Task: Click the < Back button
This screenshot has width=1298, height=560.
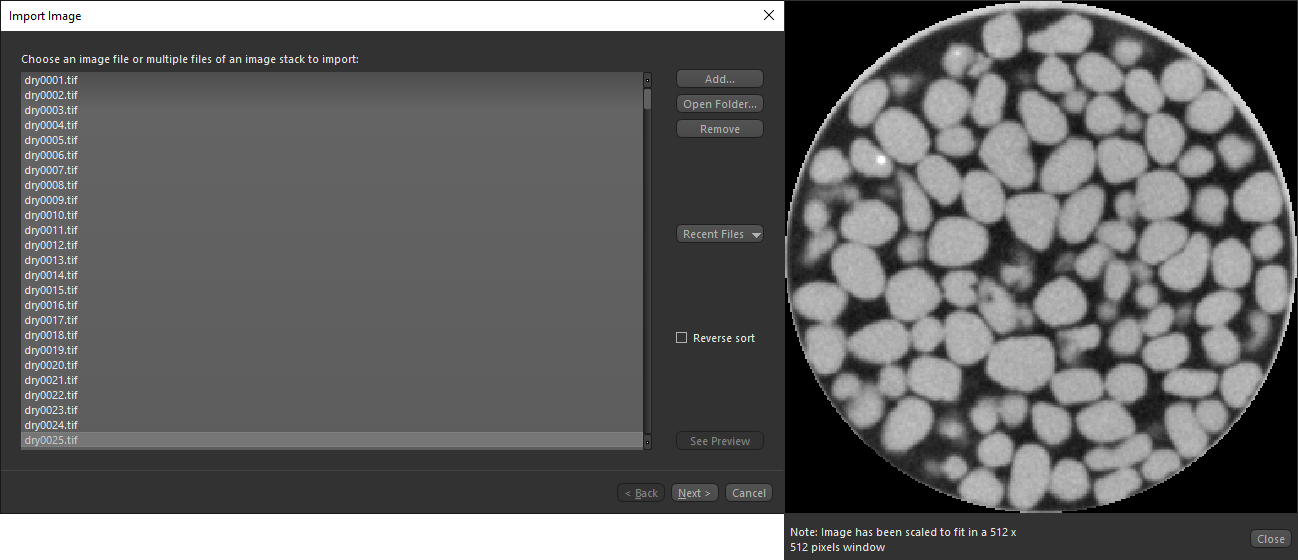Action: tap(640, 493)
